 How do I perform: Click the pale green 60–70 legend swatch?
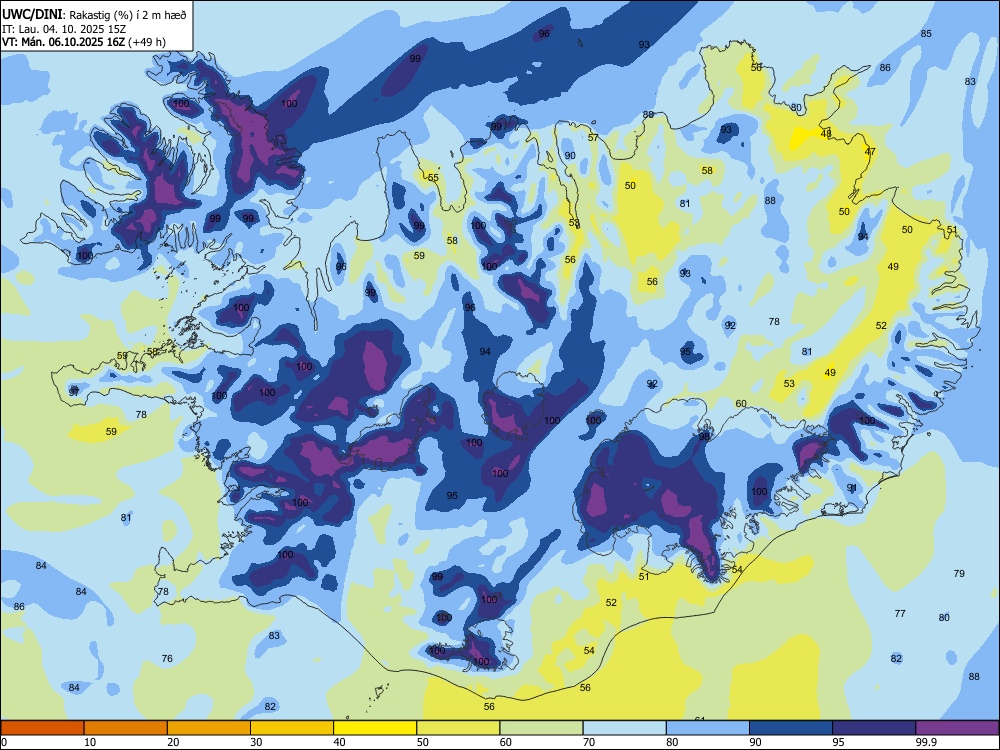click(541, 728)
